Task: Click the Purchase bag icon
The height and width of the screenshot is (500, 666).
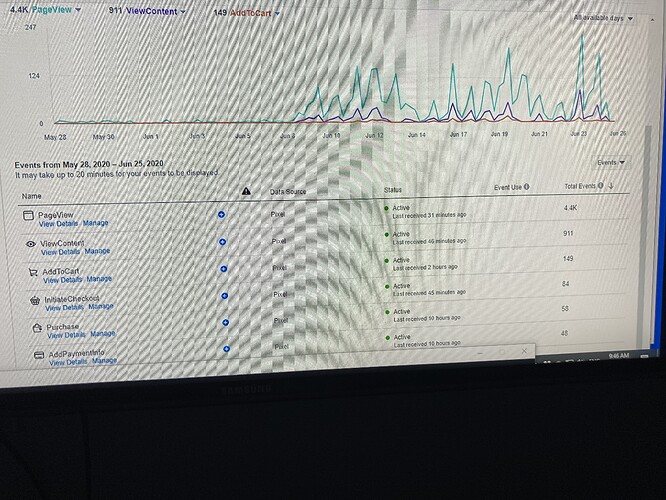Action: tap(37, 328)
